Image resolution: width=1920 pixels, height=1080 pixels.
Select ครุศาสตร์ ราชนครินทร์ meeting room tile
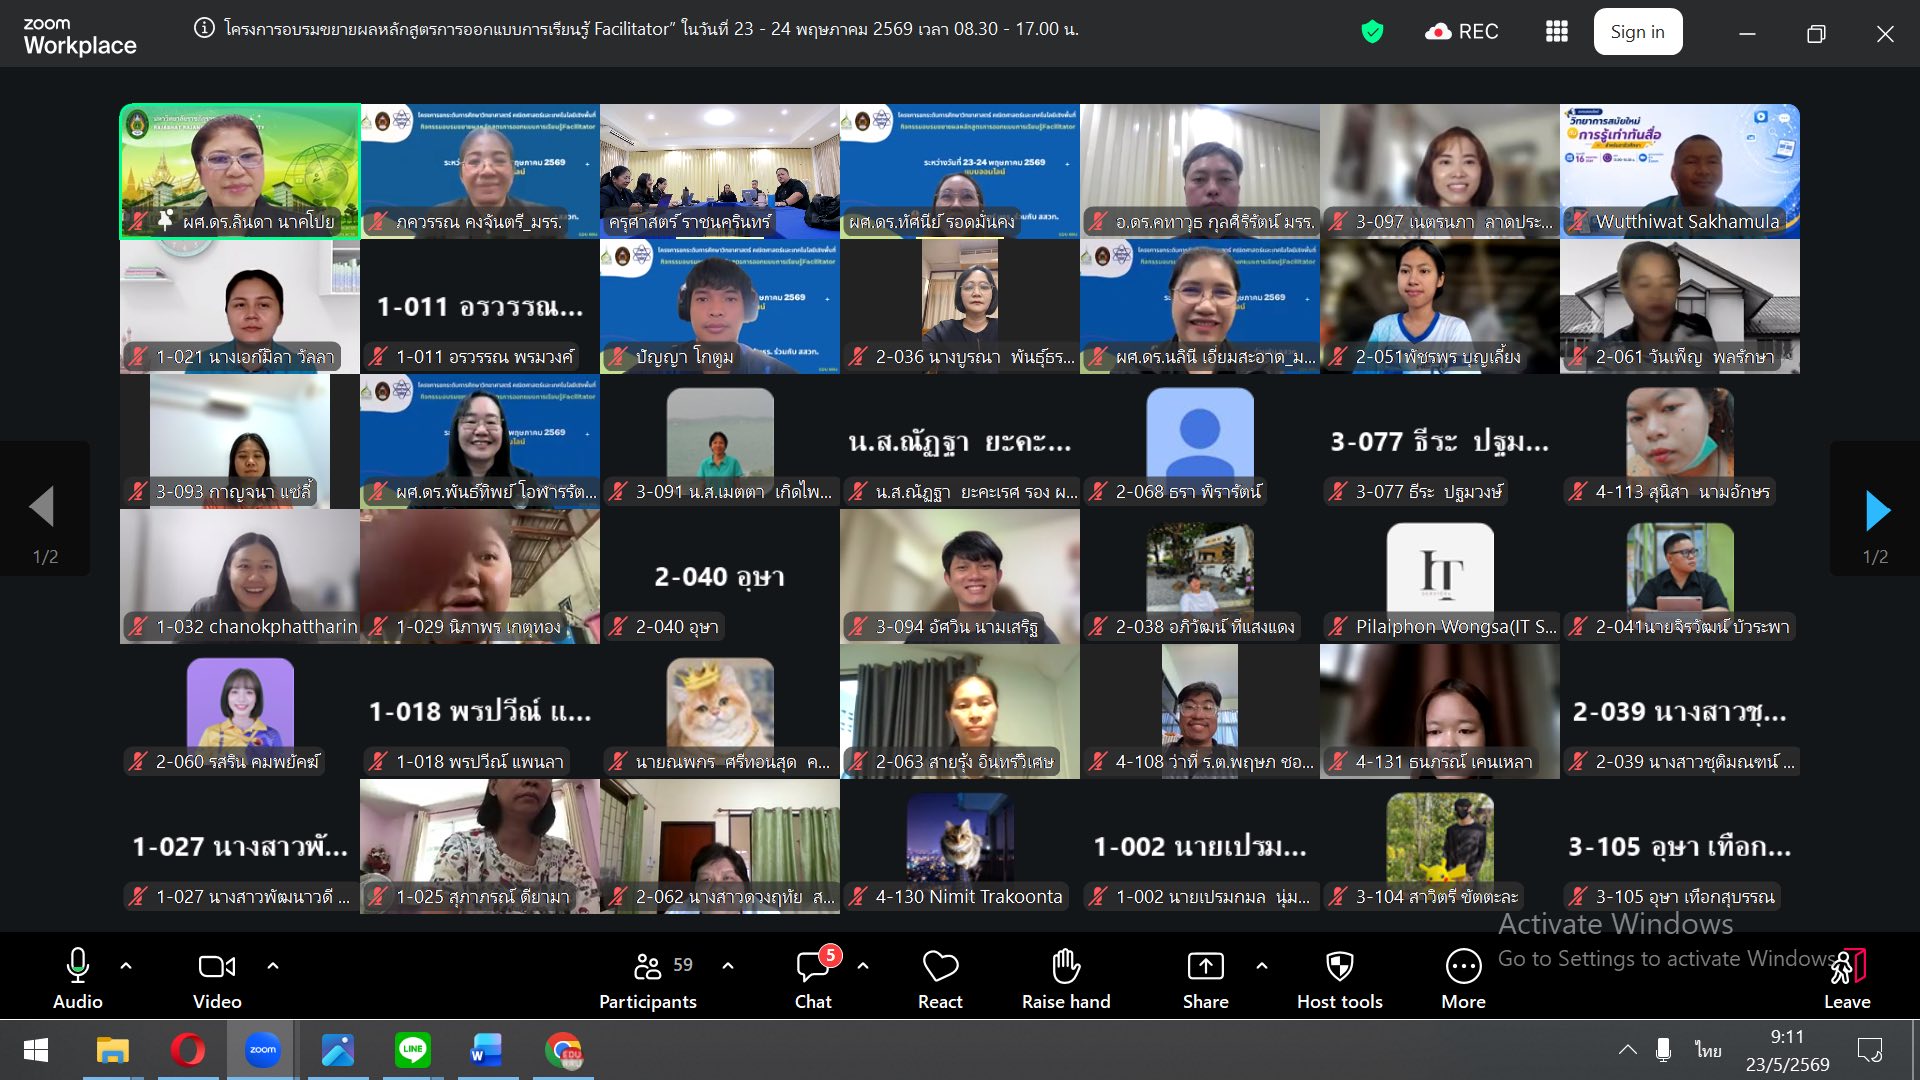point(720,171)
